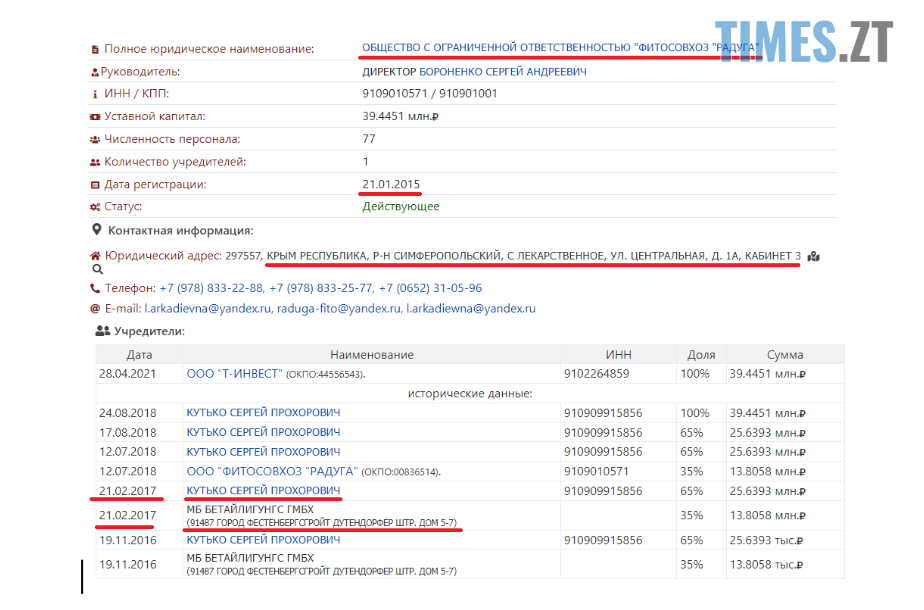Call the +7 (978) 833-22-88 phone link

[213, 288]
